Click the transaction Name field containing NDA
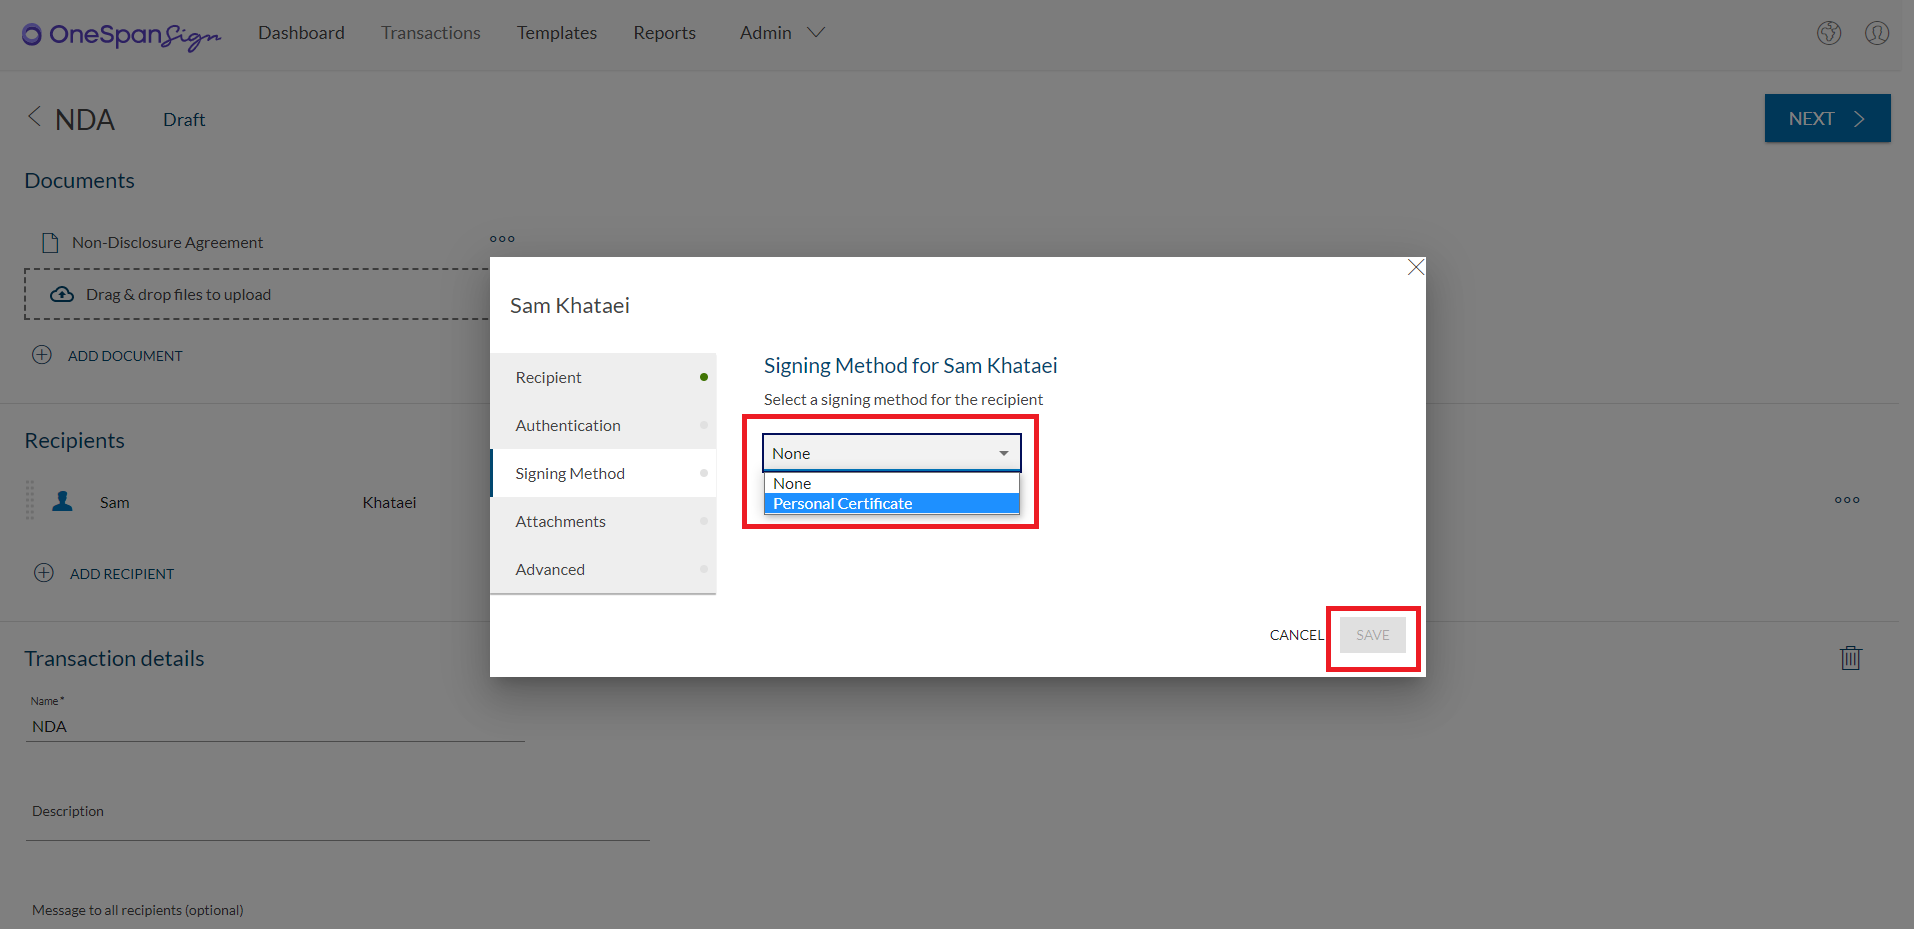The image size is (1914, 929). [275, 727]
